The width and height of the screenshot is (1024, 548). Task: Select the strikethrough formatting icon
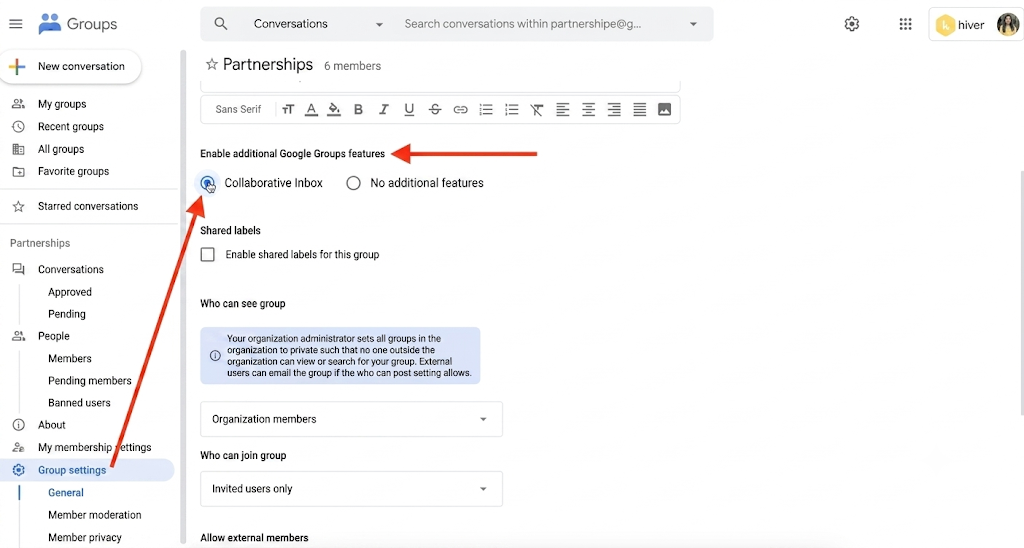point(435,110)
